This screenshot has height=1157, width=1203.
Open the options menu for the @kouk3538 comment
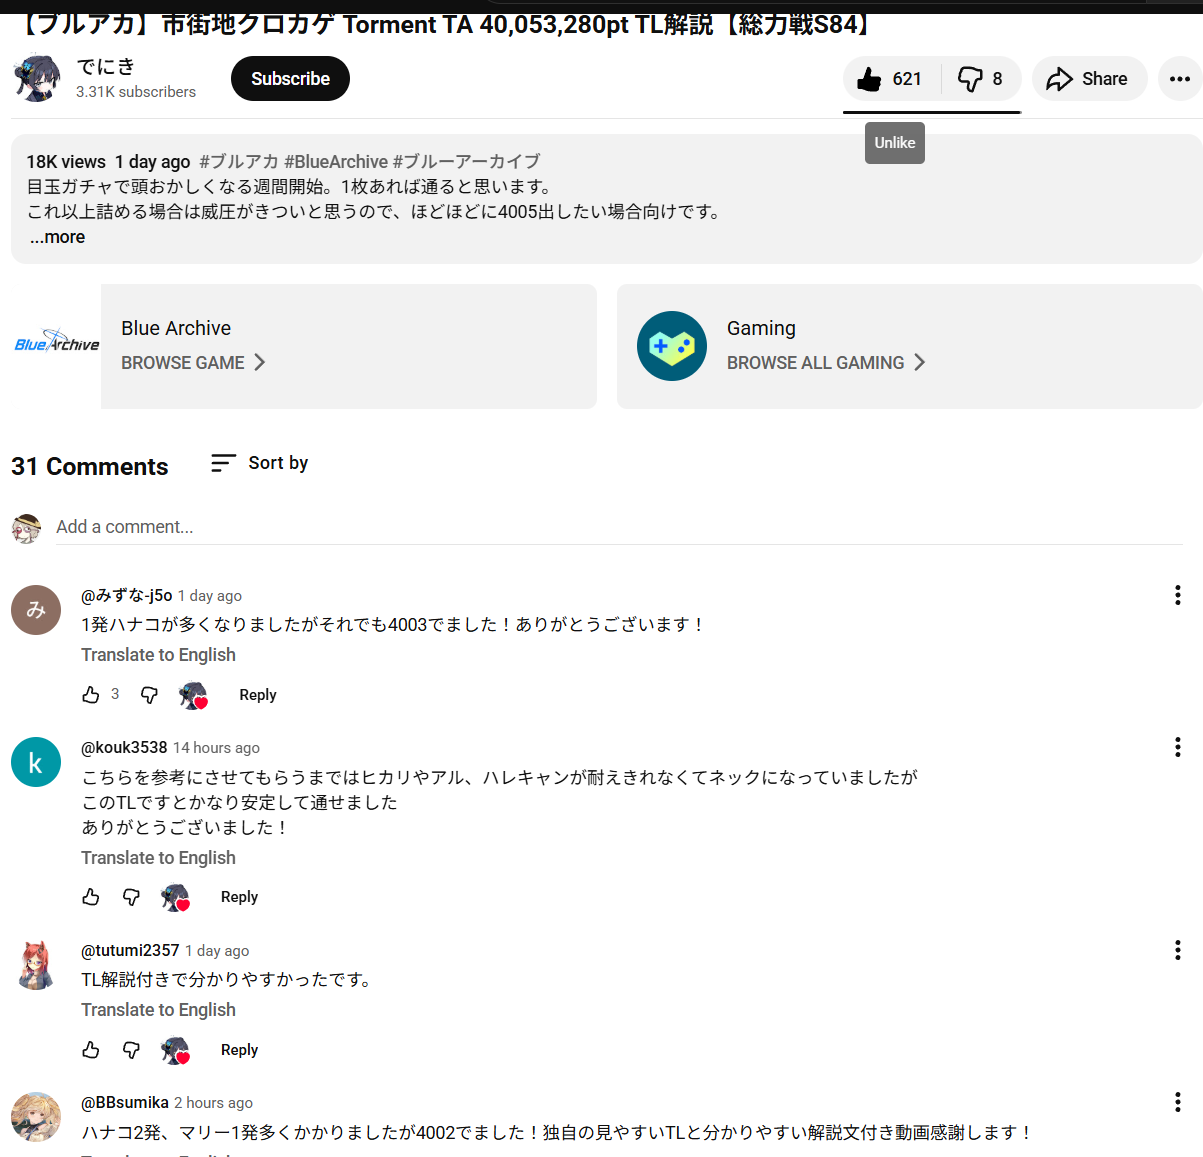tap(1178, 747)
